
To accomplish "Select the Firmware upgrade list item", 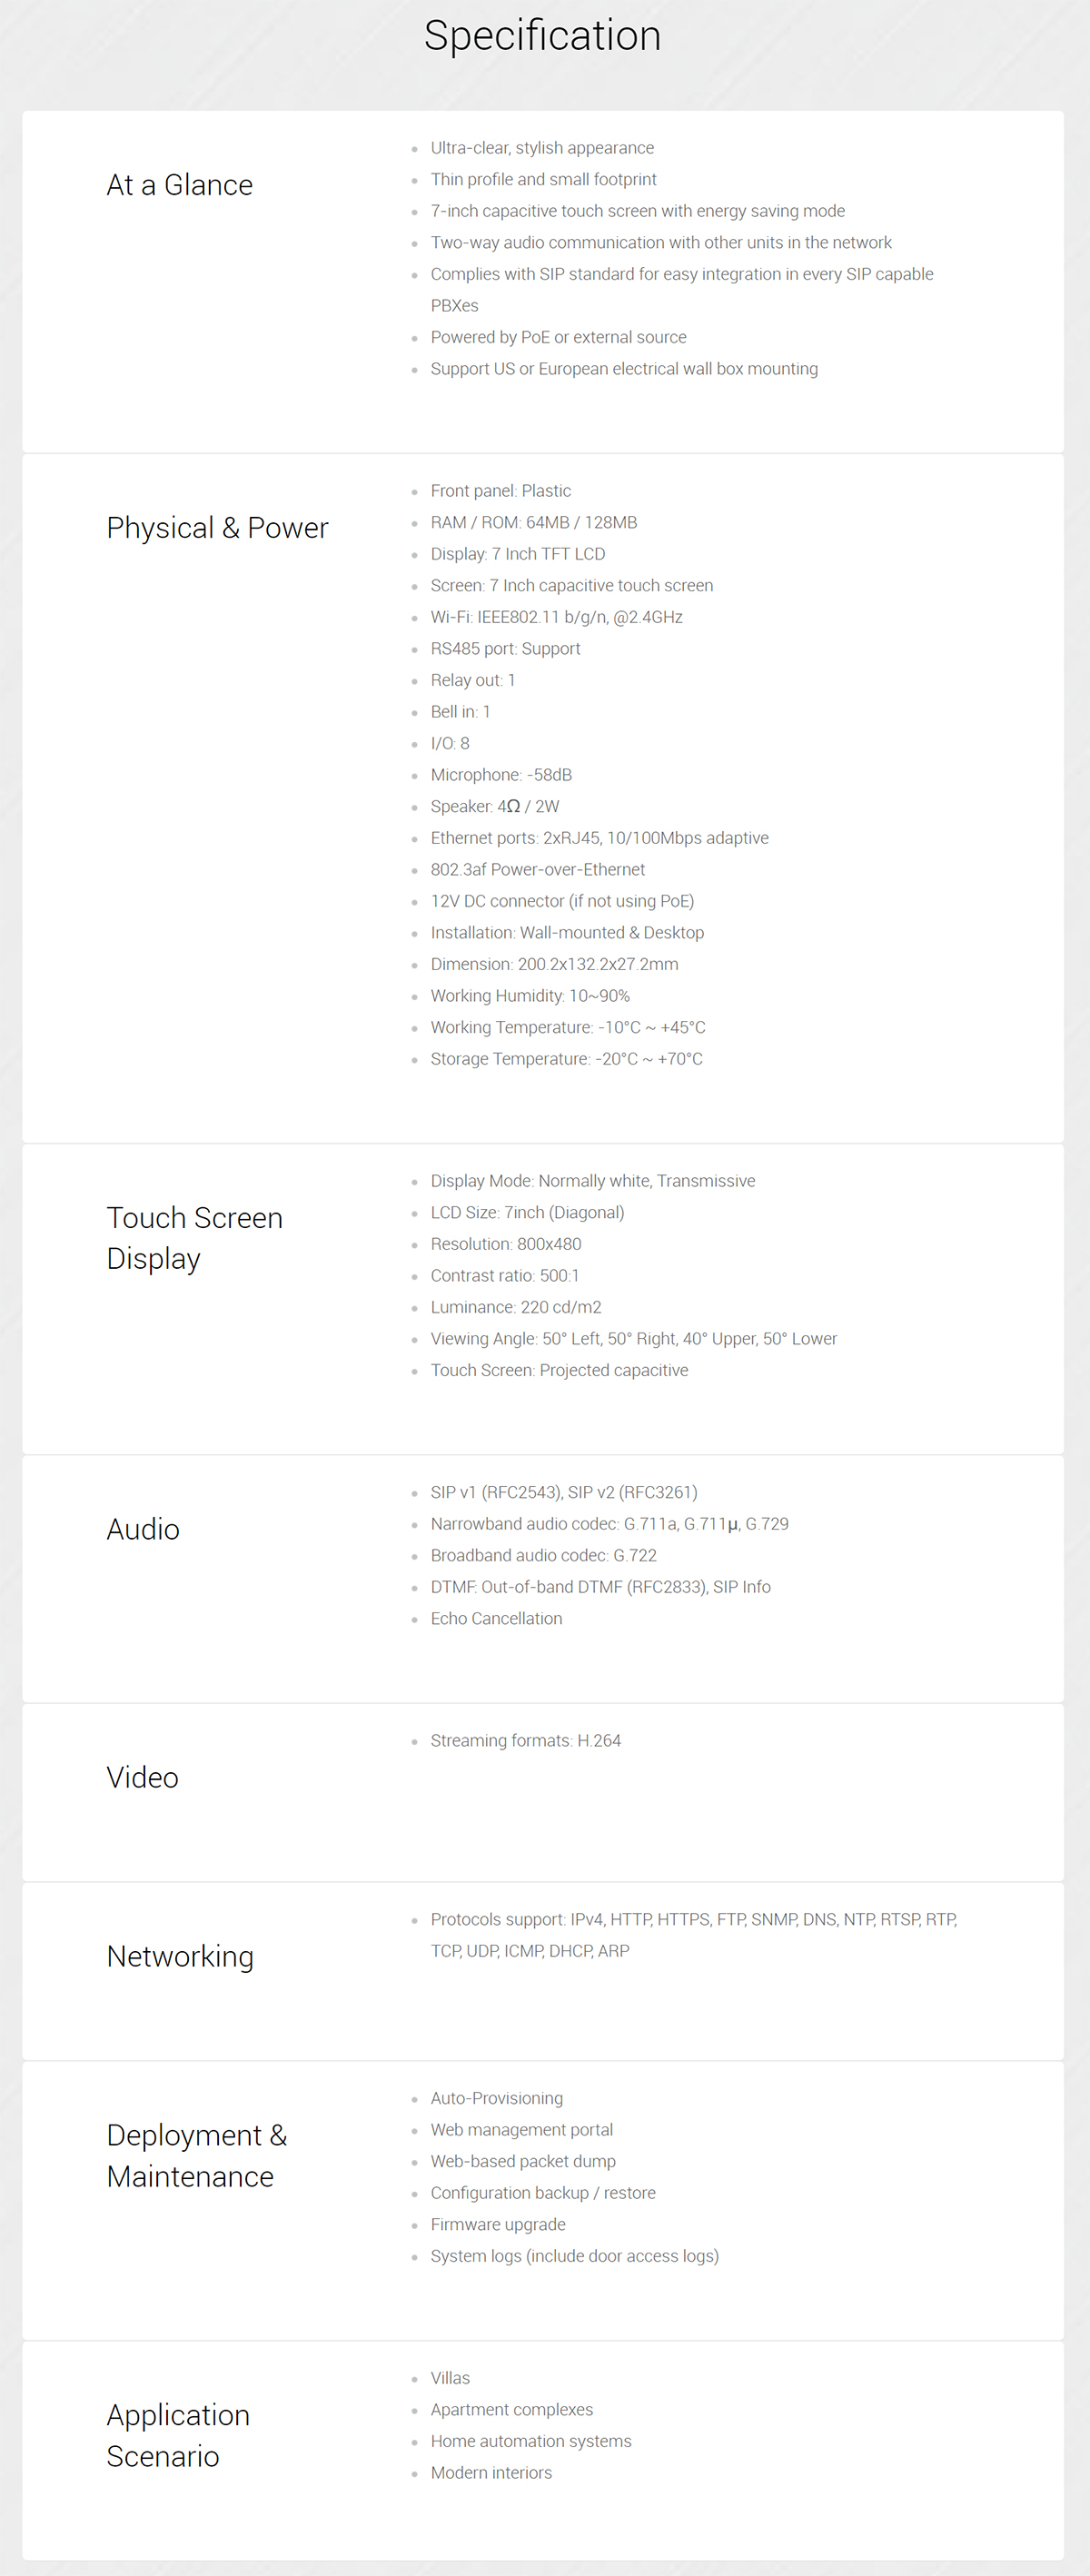I will tap(498, 2224).
